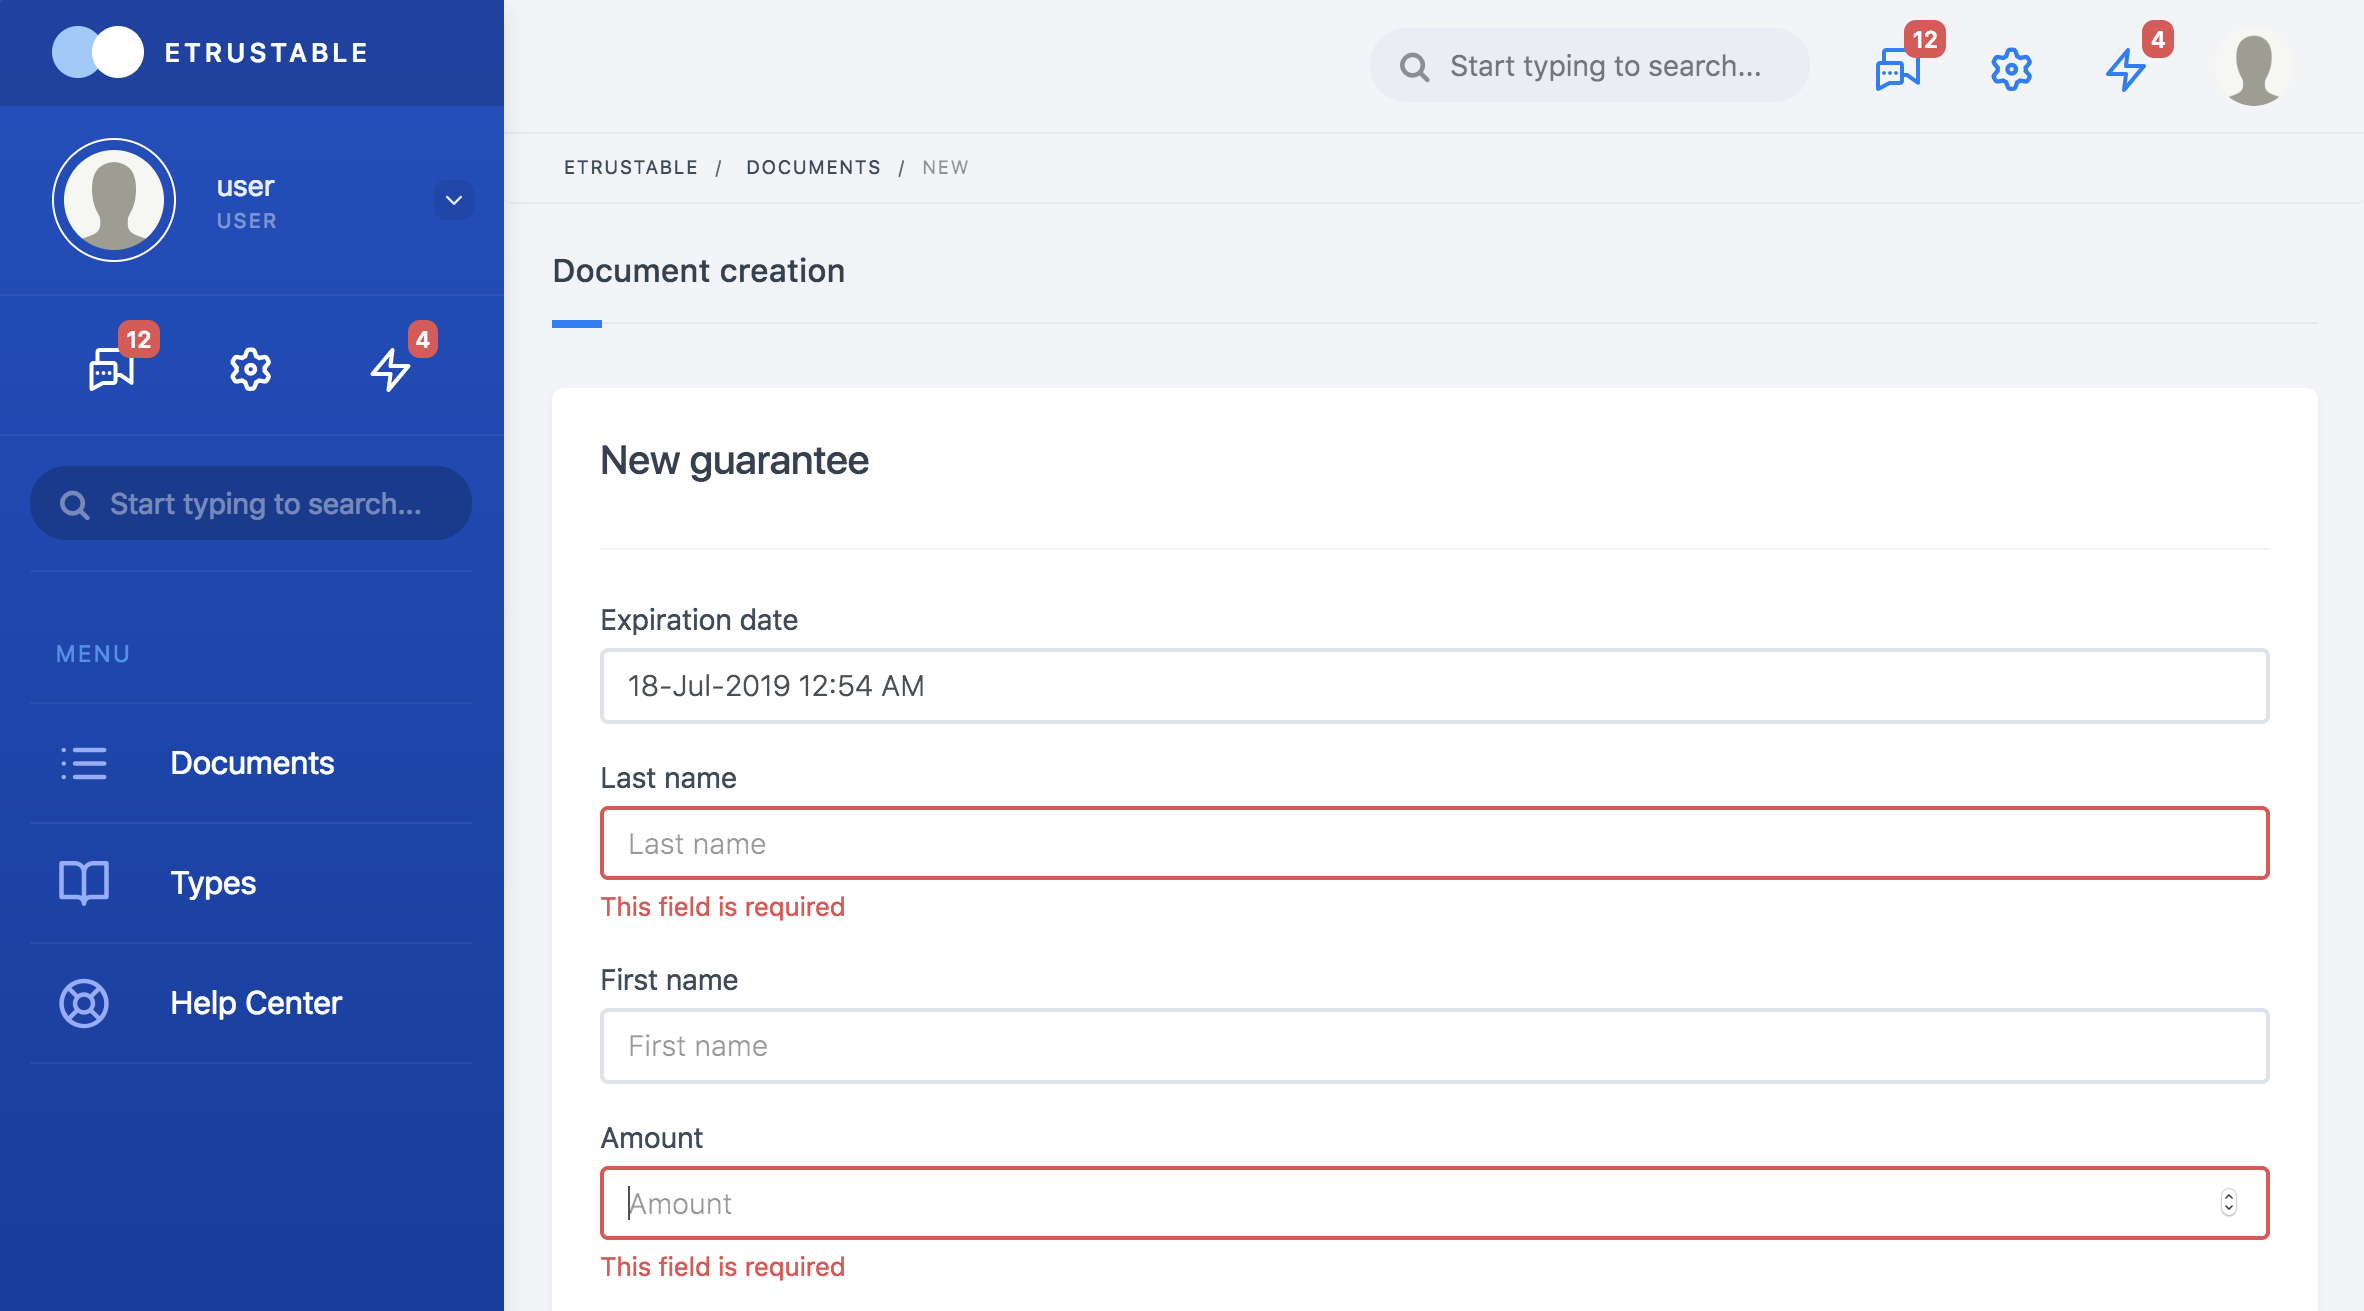The width and height of the screenshot is (2364, 1311).
Task: Click the Expiration date field
Action: click(1434, 686)
